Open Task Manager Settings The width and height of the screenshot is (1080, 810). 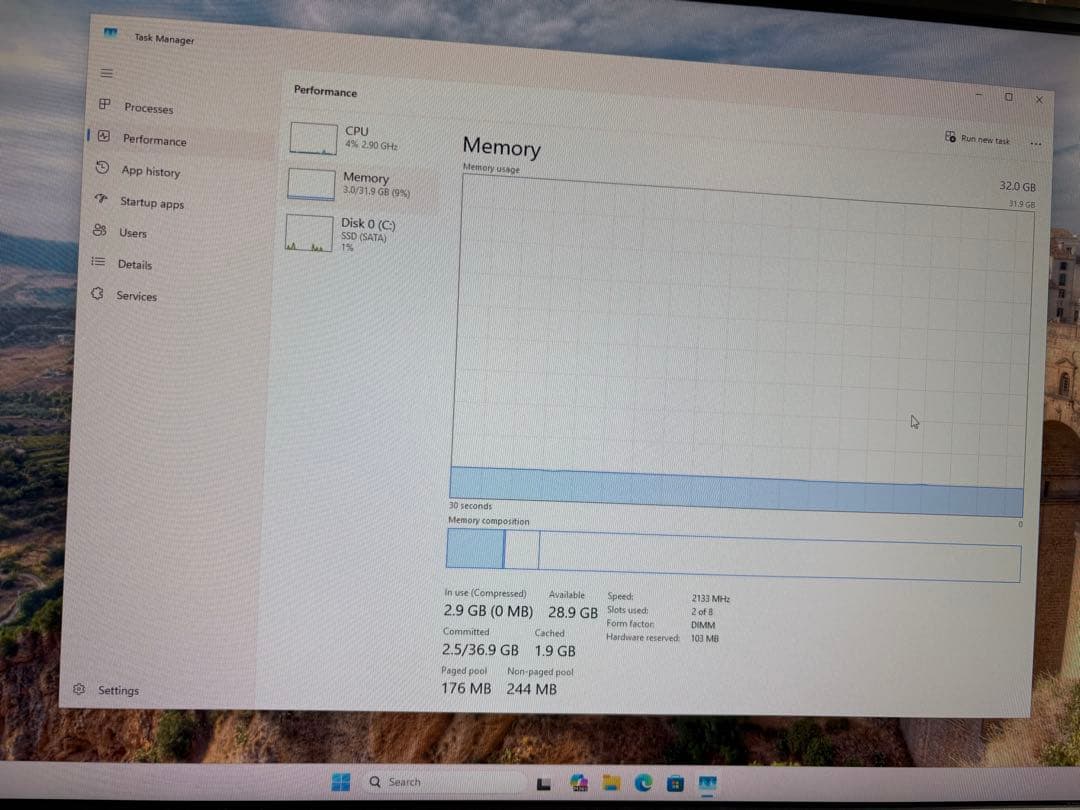(118, 690)
